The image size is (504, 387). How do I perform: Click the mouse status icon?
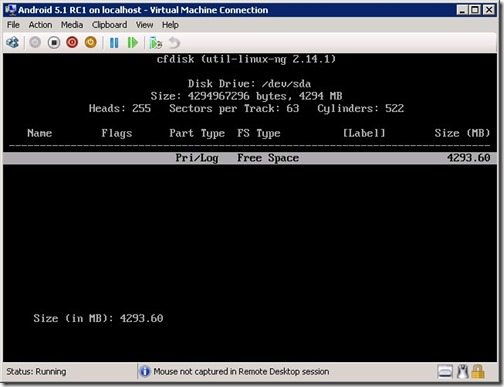tap(462, 371)
